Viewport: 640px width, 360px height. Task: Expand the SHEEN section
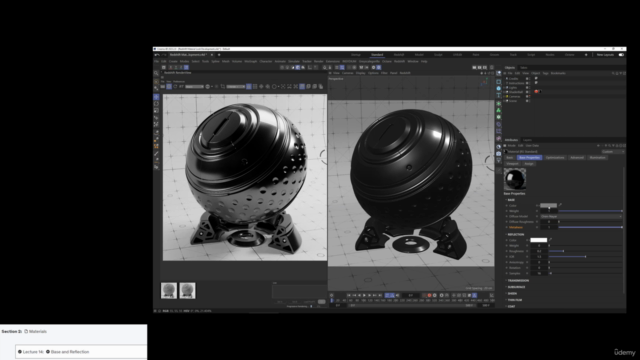[511, 293]
